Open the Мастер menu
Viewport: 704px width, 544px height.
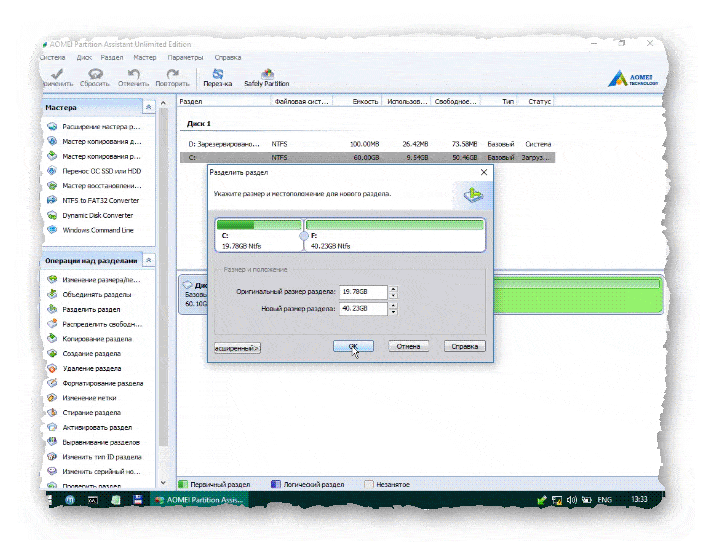pyautogui.click(x=145, y=57)
